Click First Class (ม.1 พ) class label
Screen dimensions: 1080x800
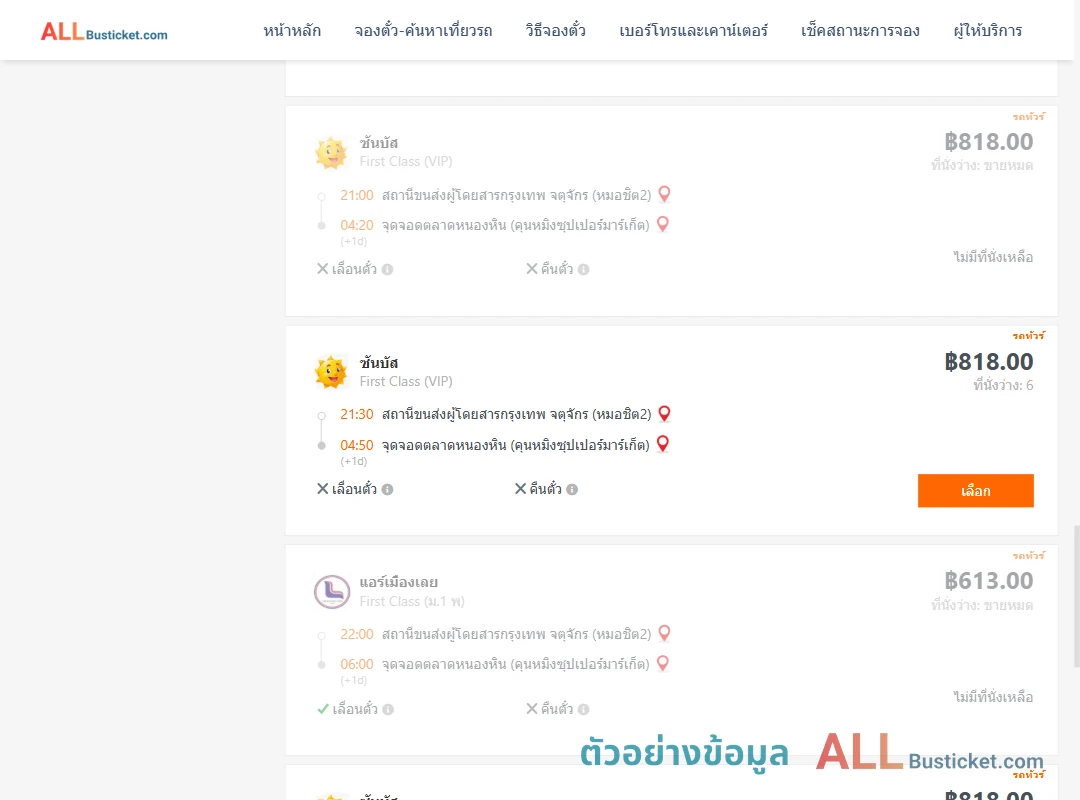(x=412, y=602)
